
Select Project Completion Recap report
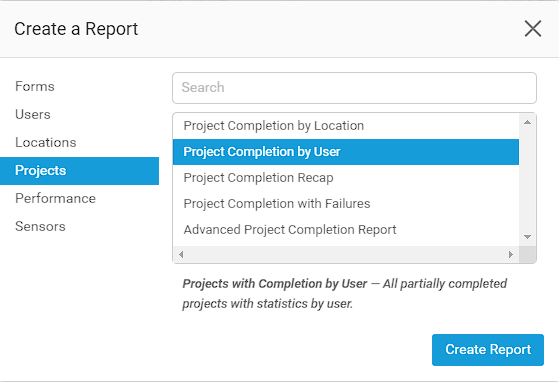point(346,178)
